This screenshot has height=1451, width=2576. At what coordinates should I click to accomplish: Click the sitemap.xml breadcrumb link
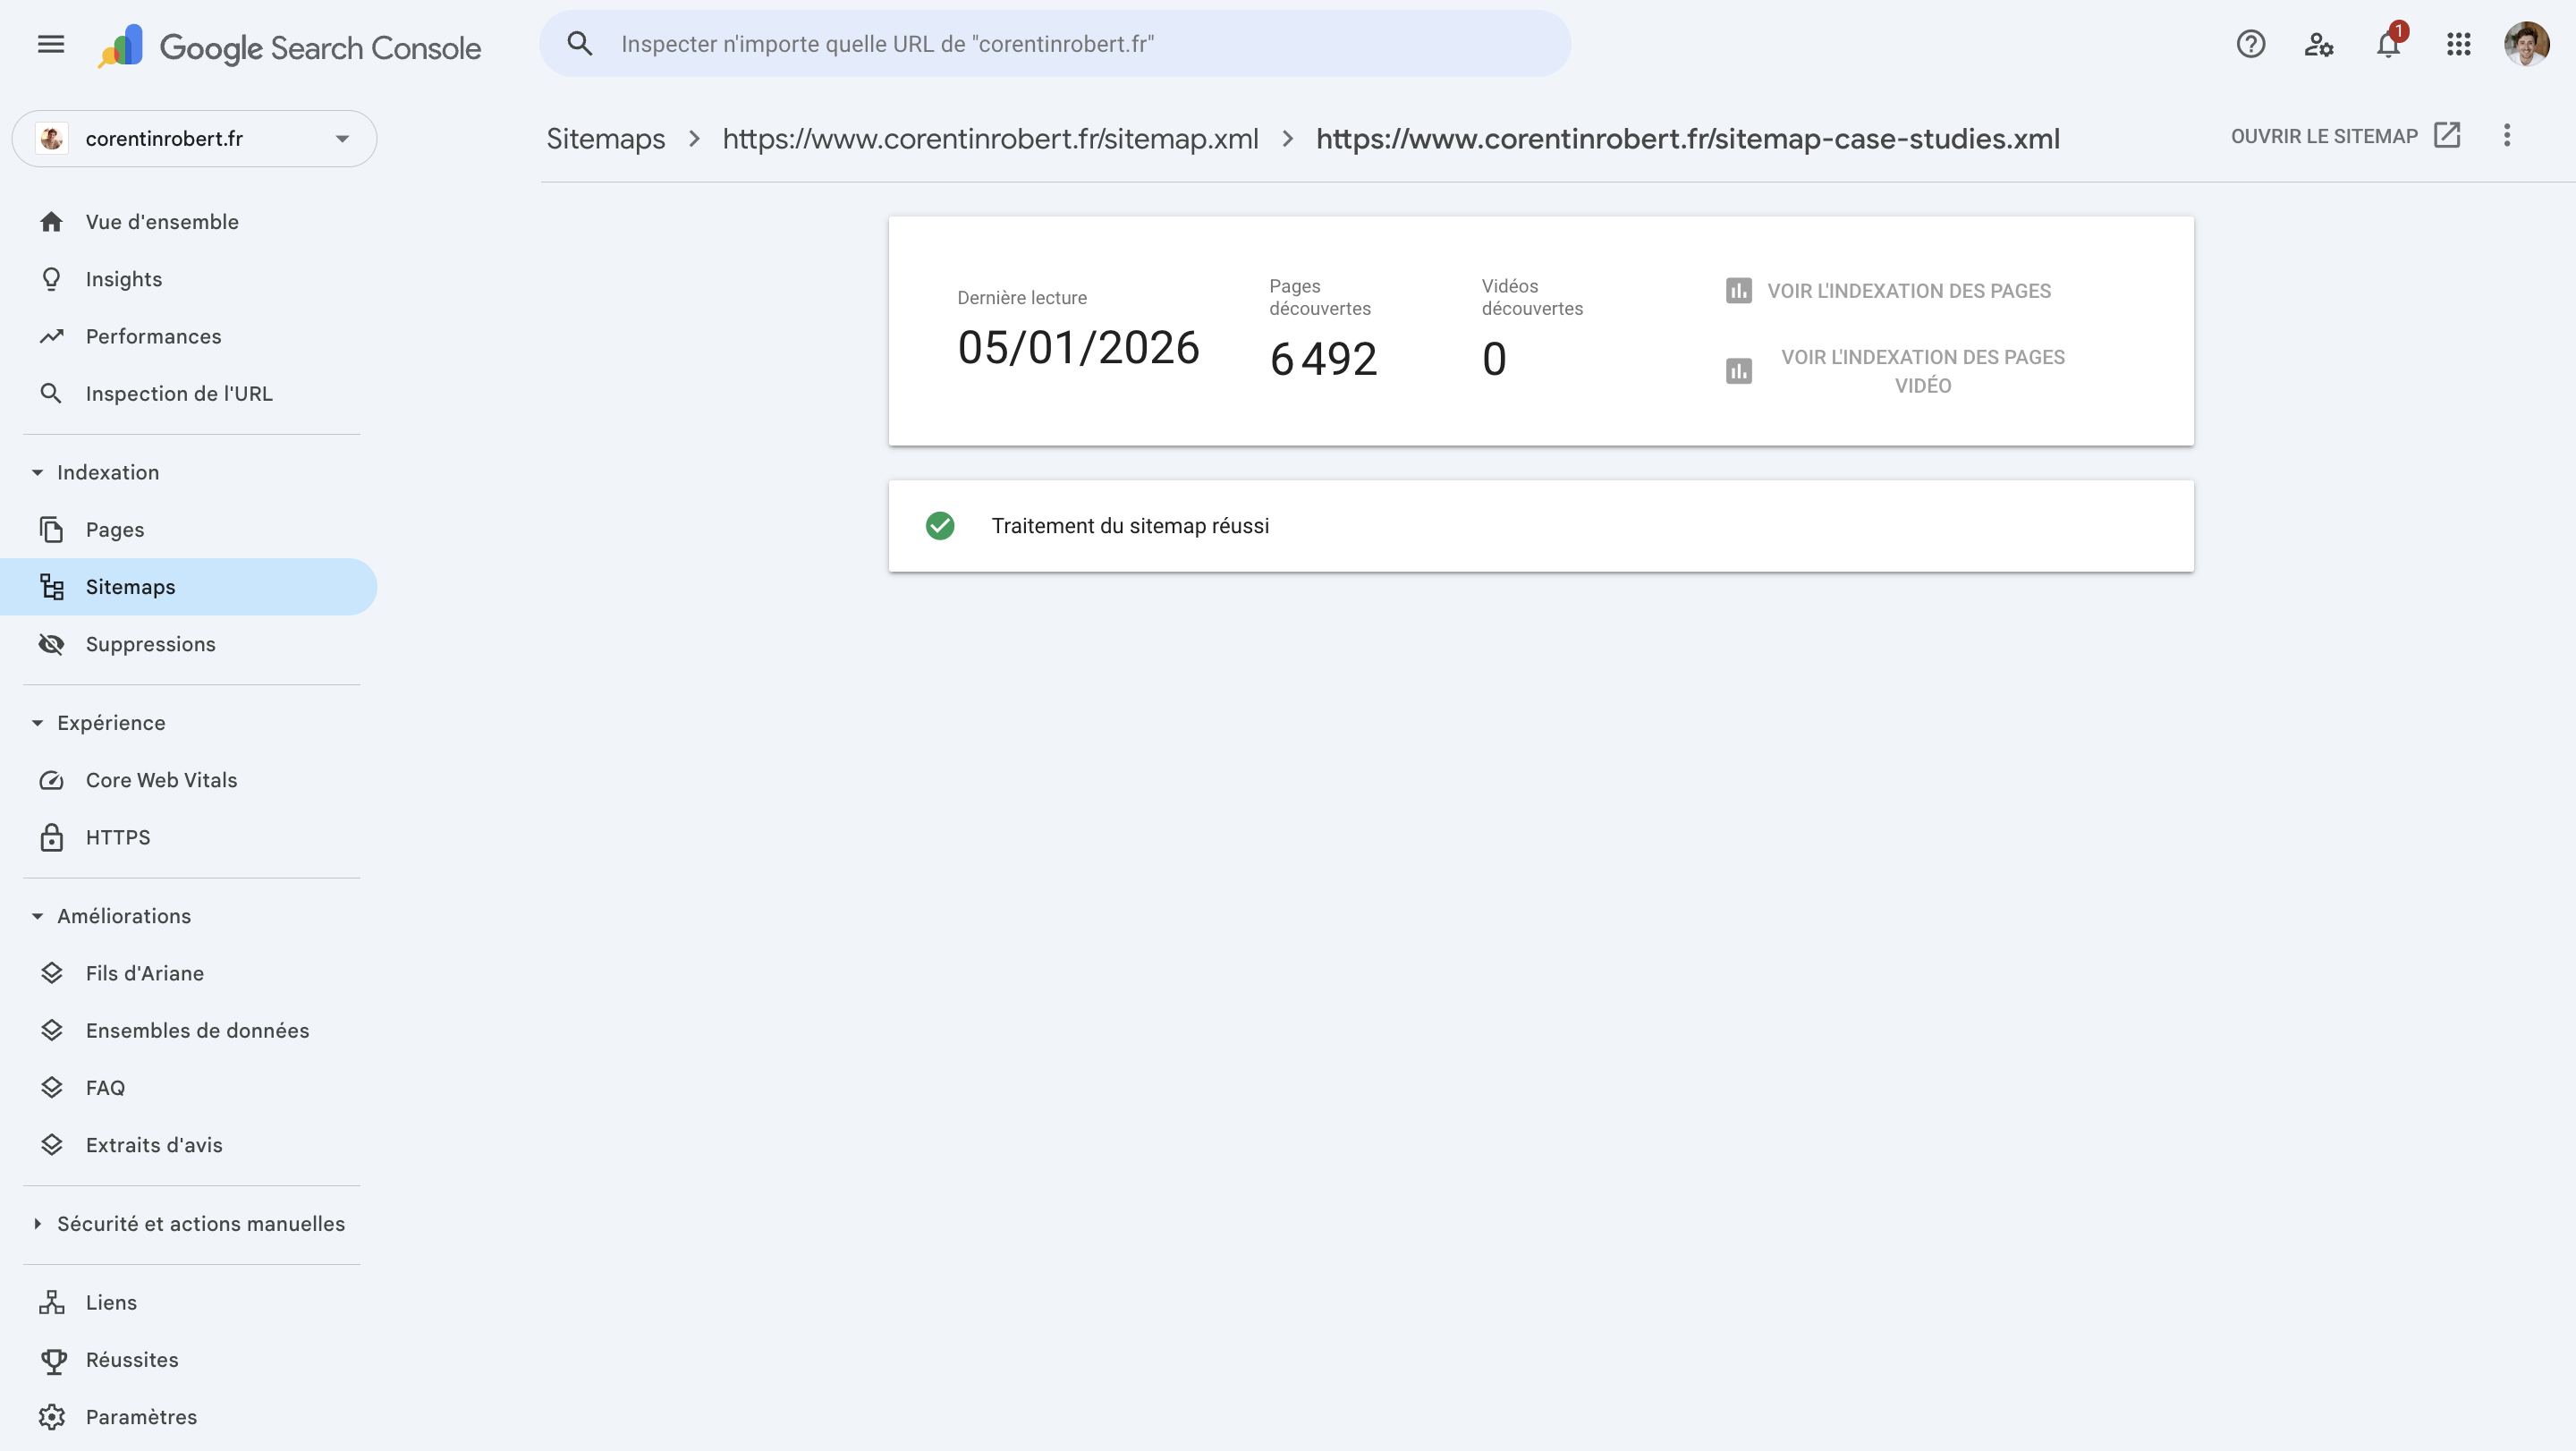pyautogui.click(x=990, y=138)
